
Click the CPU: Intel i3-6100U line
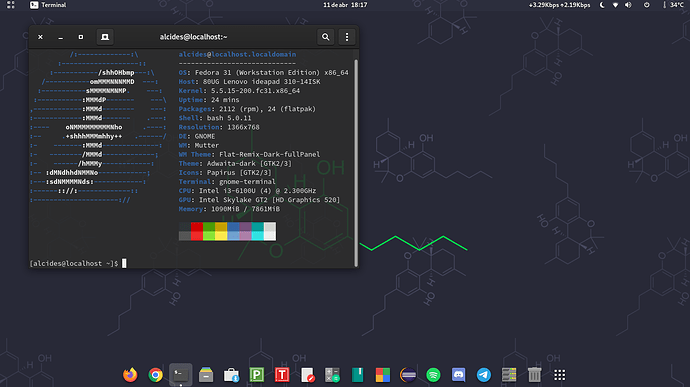click(x=247, y=191)
